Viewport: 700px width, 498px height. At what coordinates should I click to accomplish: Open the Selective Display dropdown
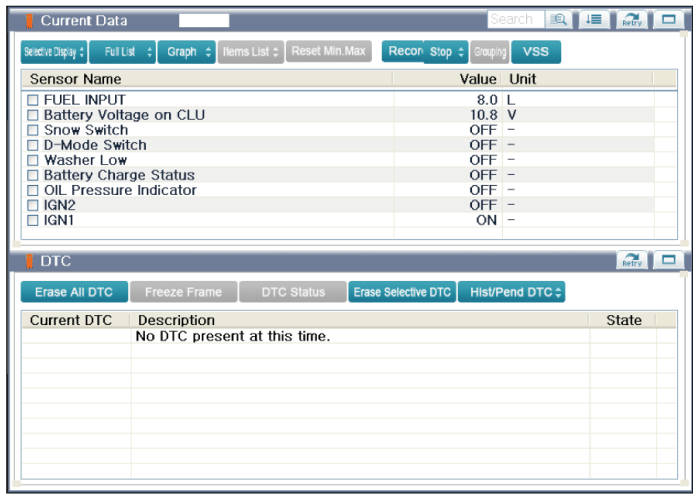click(54, 52)
